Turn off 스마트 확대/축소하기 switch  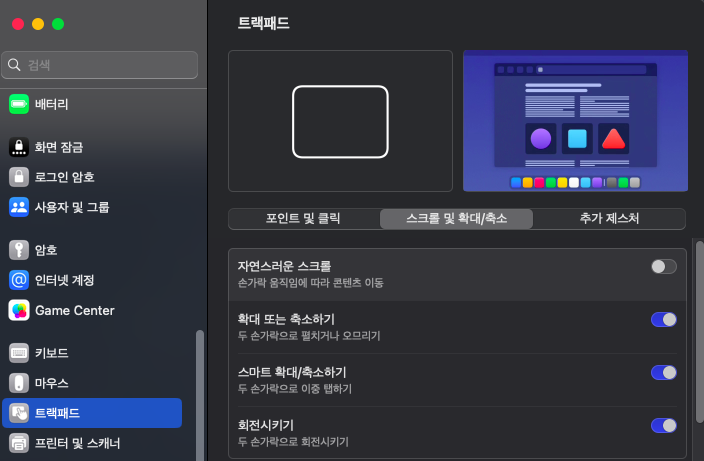coord(663,372)
